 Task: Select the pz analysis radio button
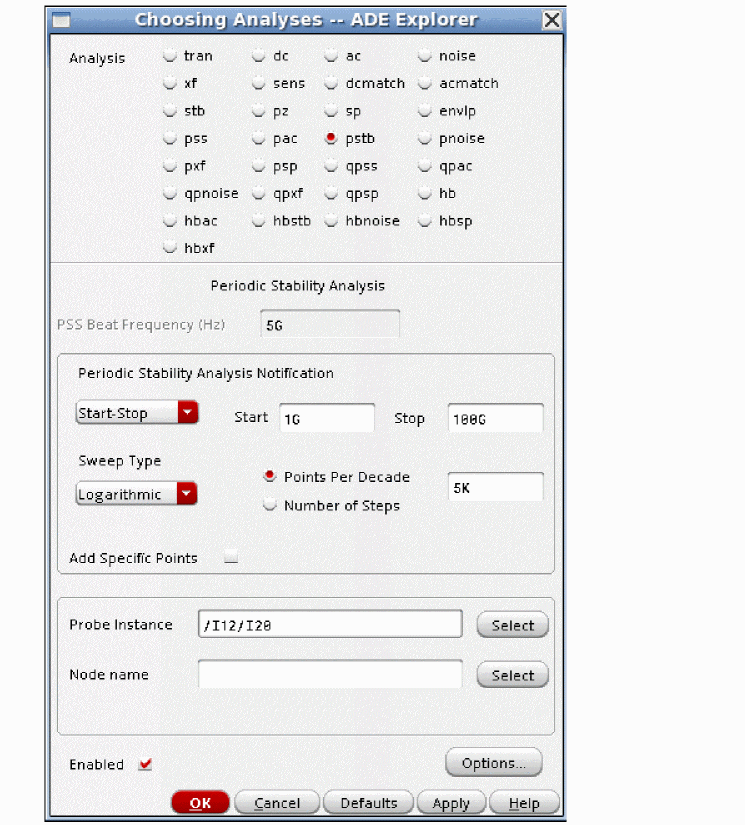pyautogui.click(x=258, y=110)
